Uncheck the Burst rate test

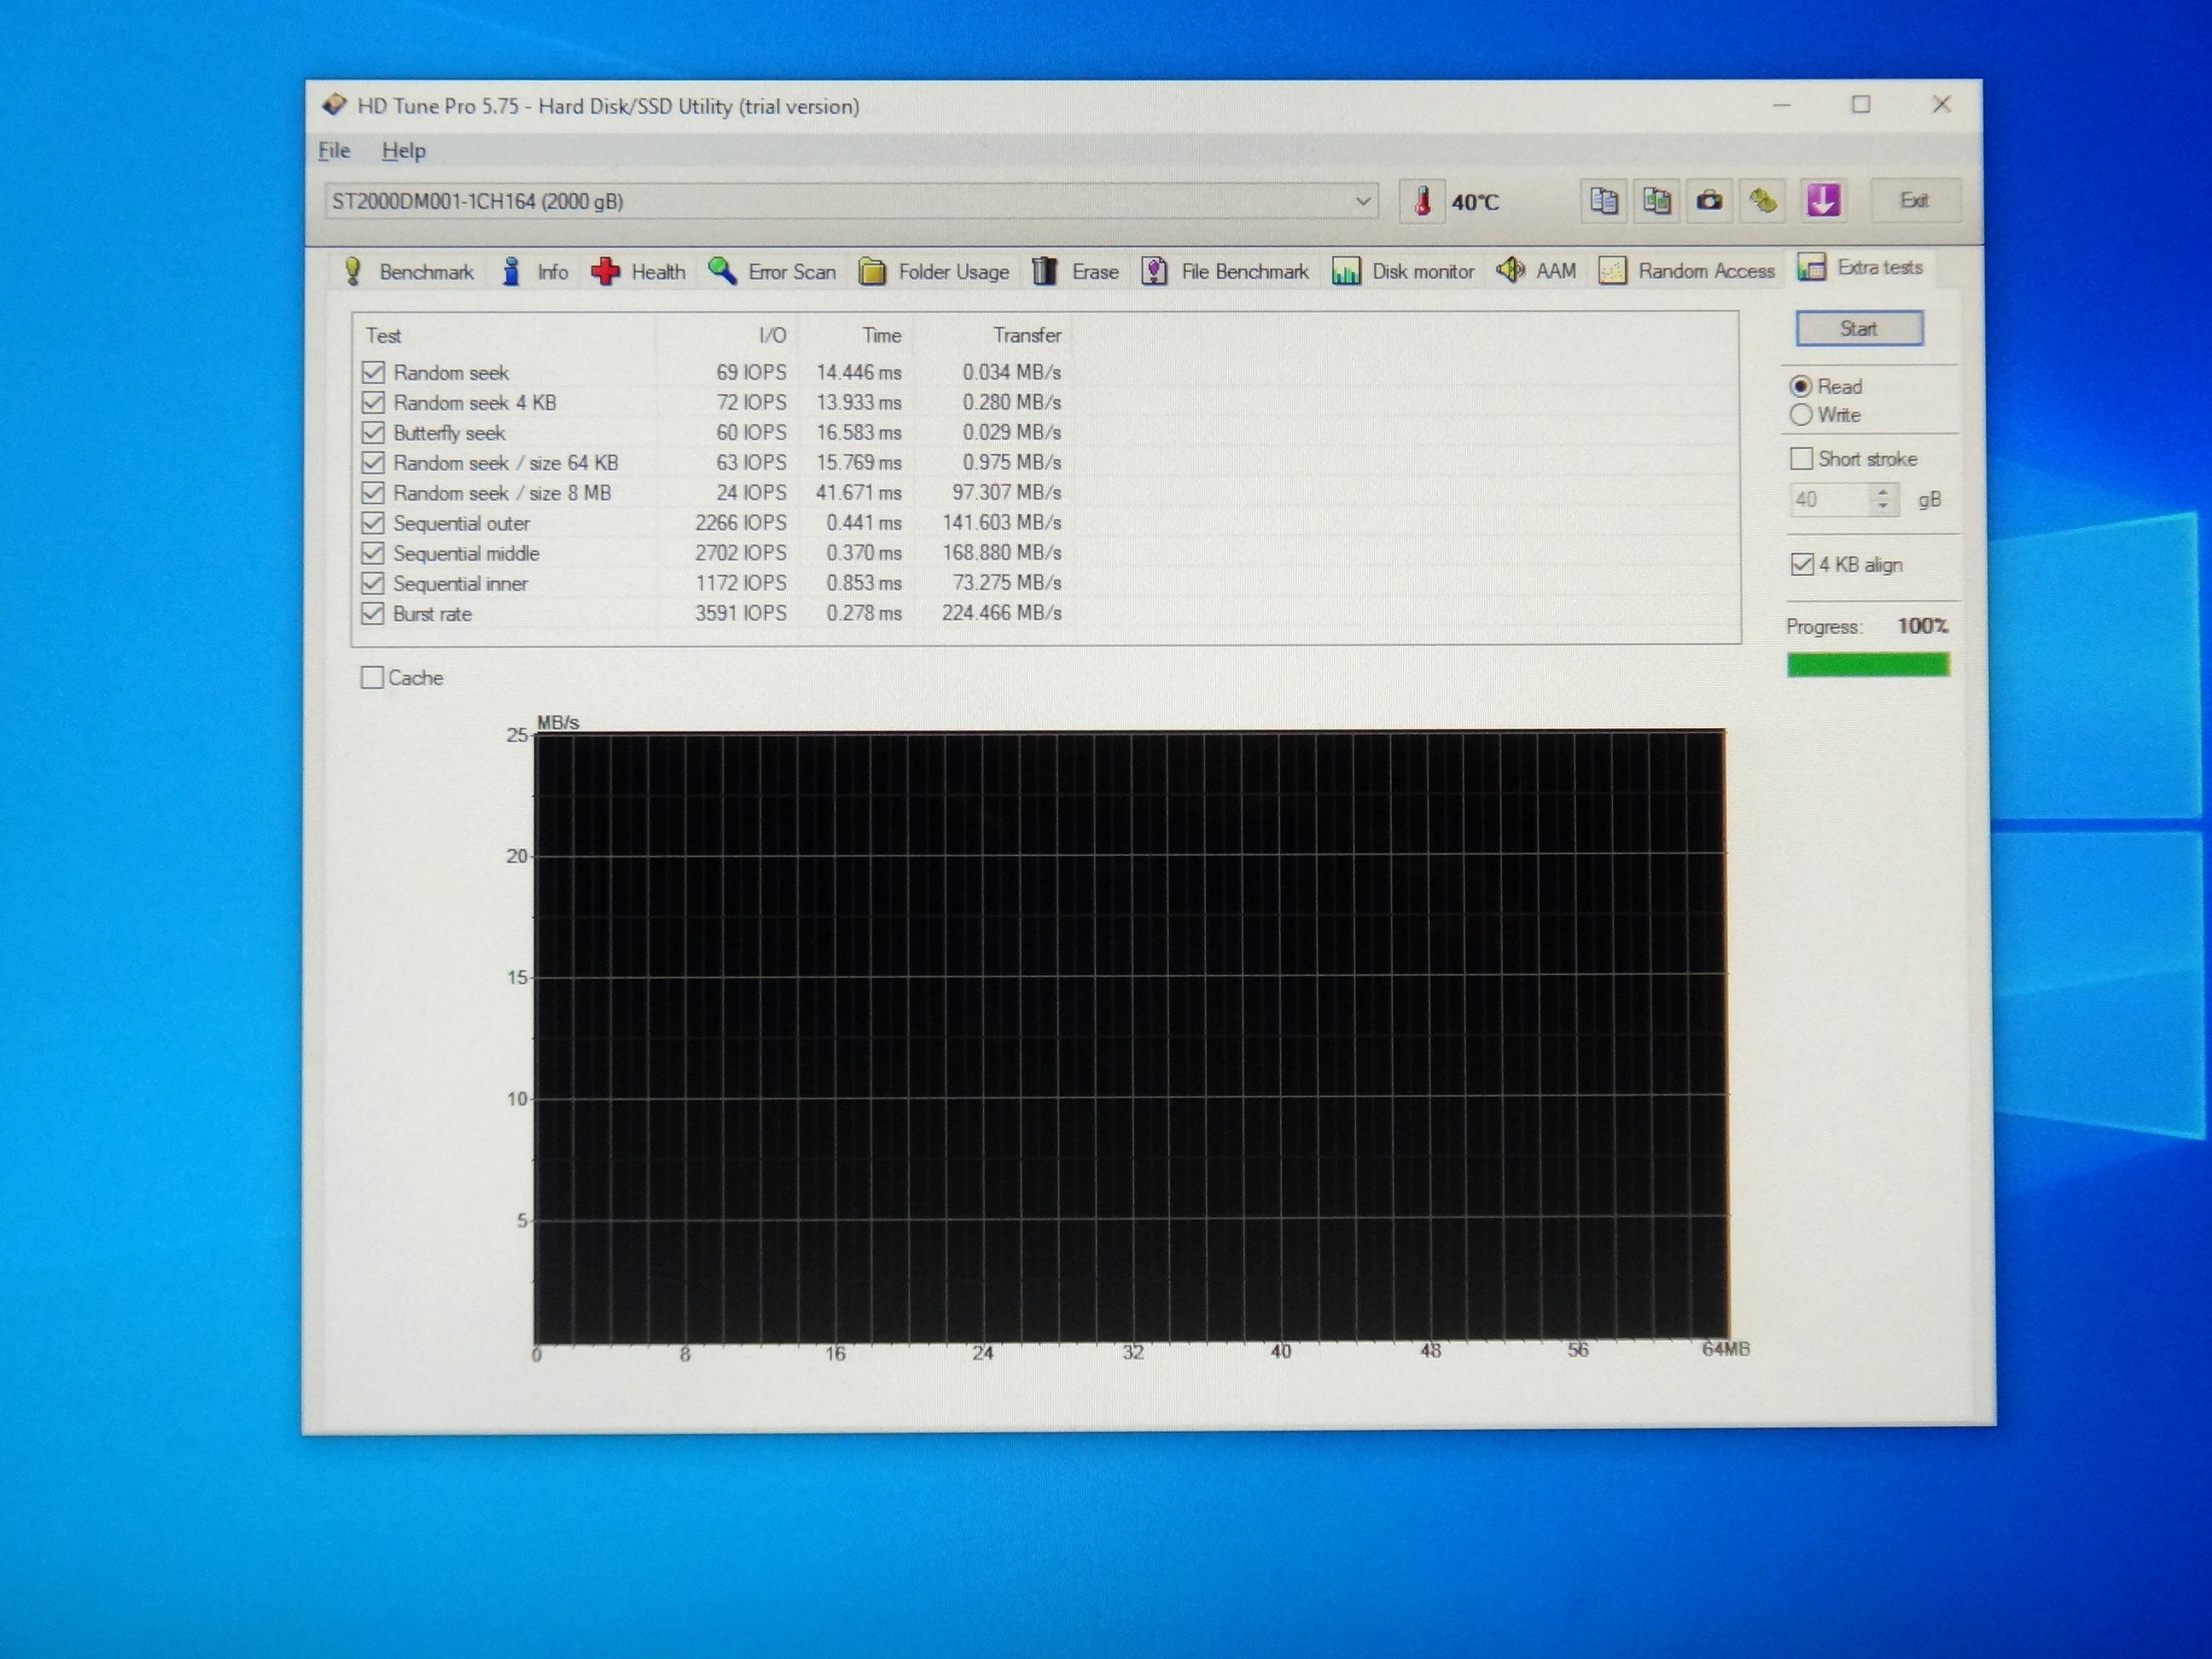pos(373,614)
